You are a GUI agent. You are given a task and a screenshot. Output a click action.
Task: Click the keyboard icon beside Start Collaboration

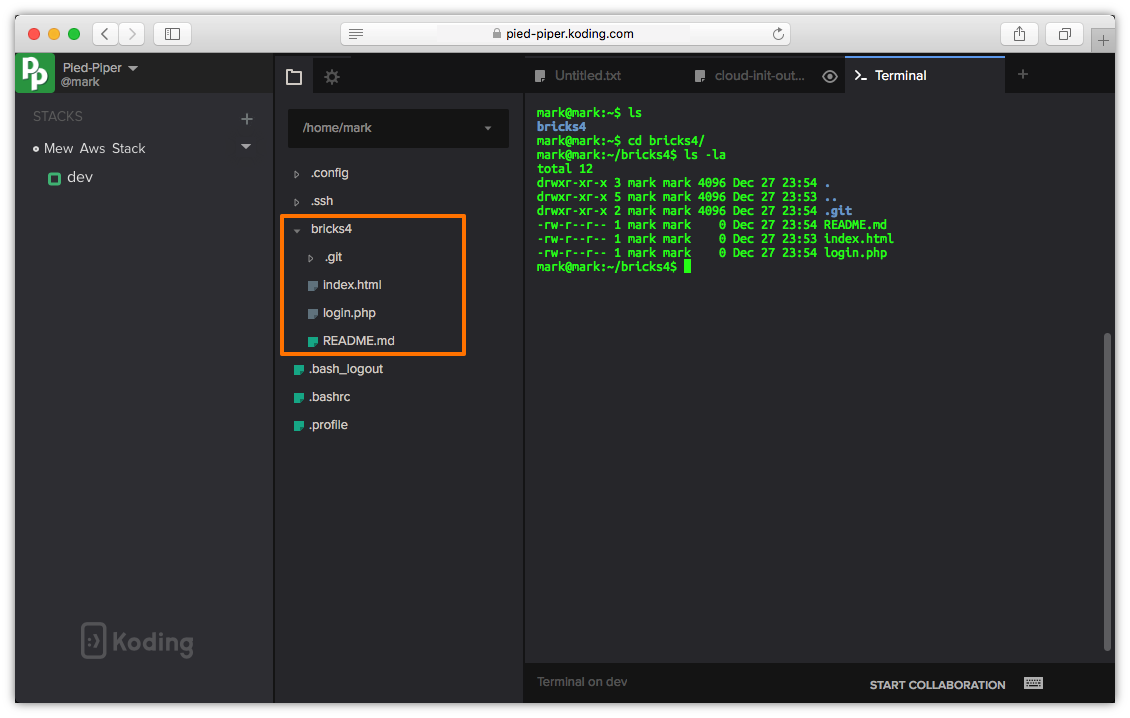[1033, 683]
